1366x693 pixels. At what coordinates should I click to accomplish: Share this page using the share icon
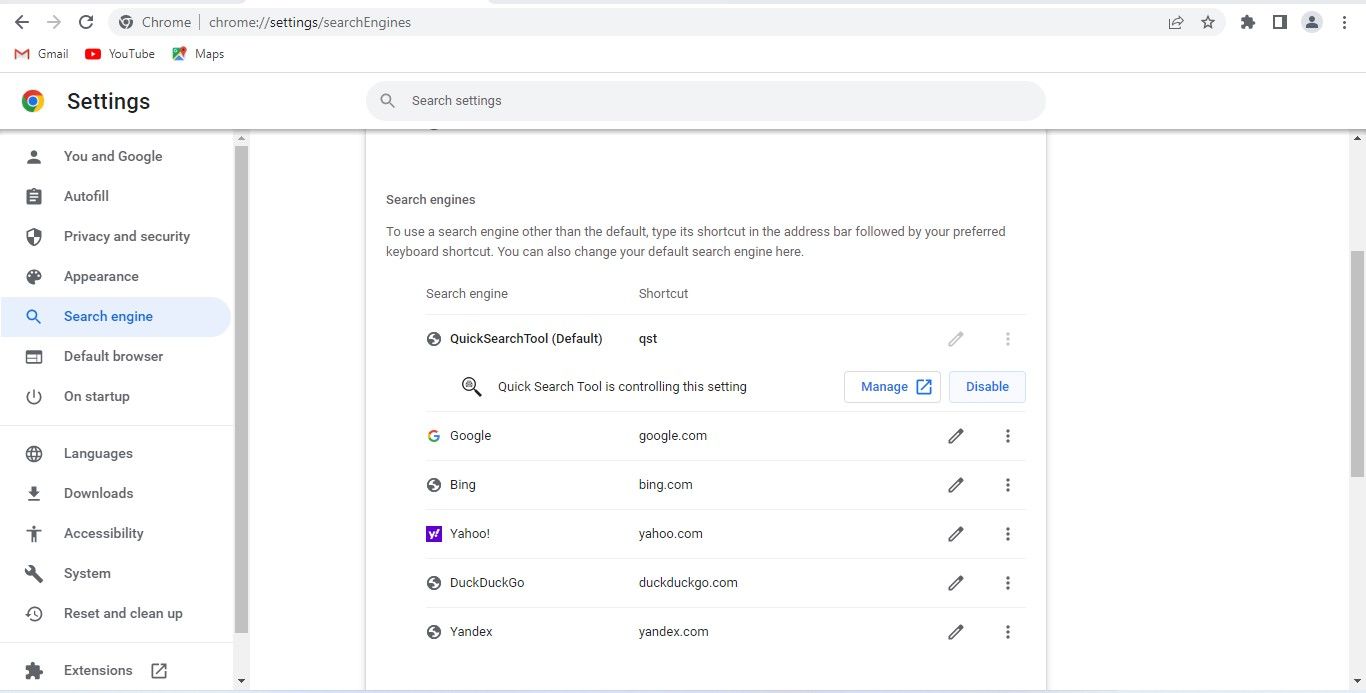point(1176,22)
